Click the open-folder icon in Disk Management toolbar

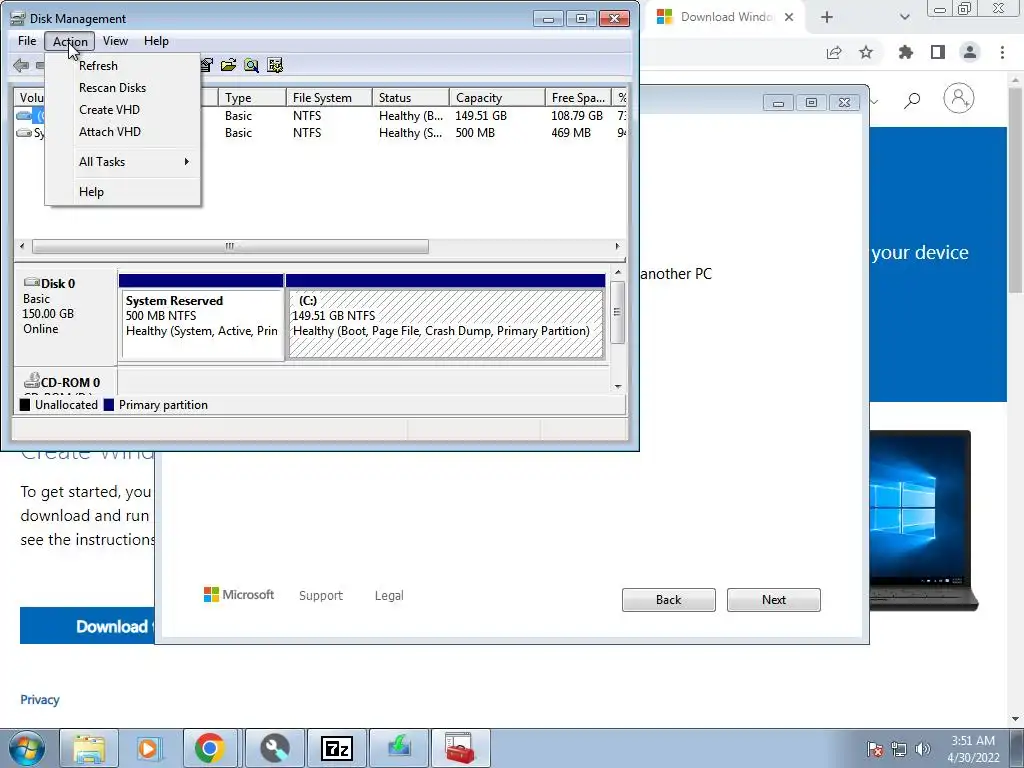[228, 65]
